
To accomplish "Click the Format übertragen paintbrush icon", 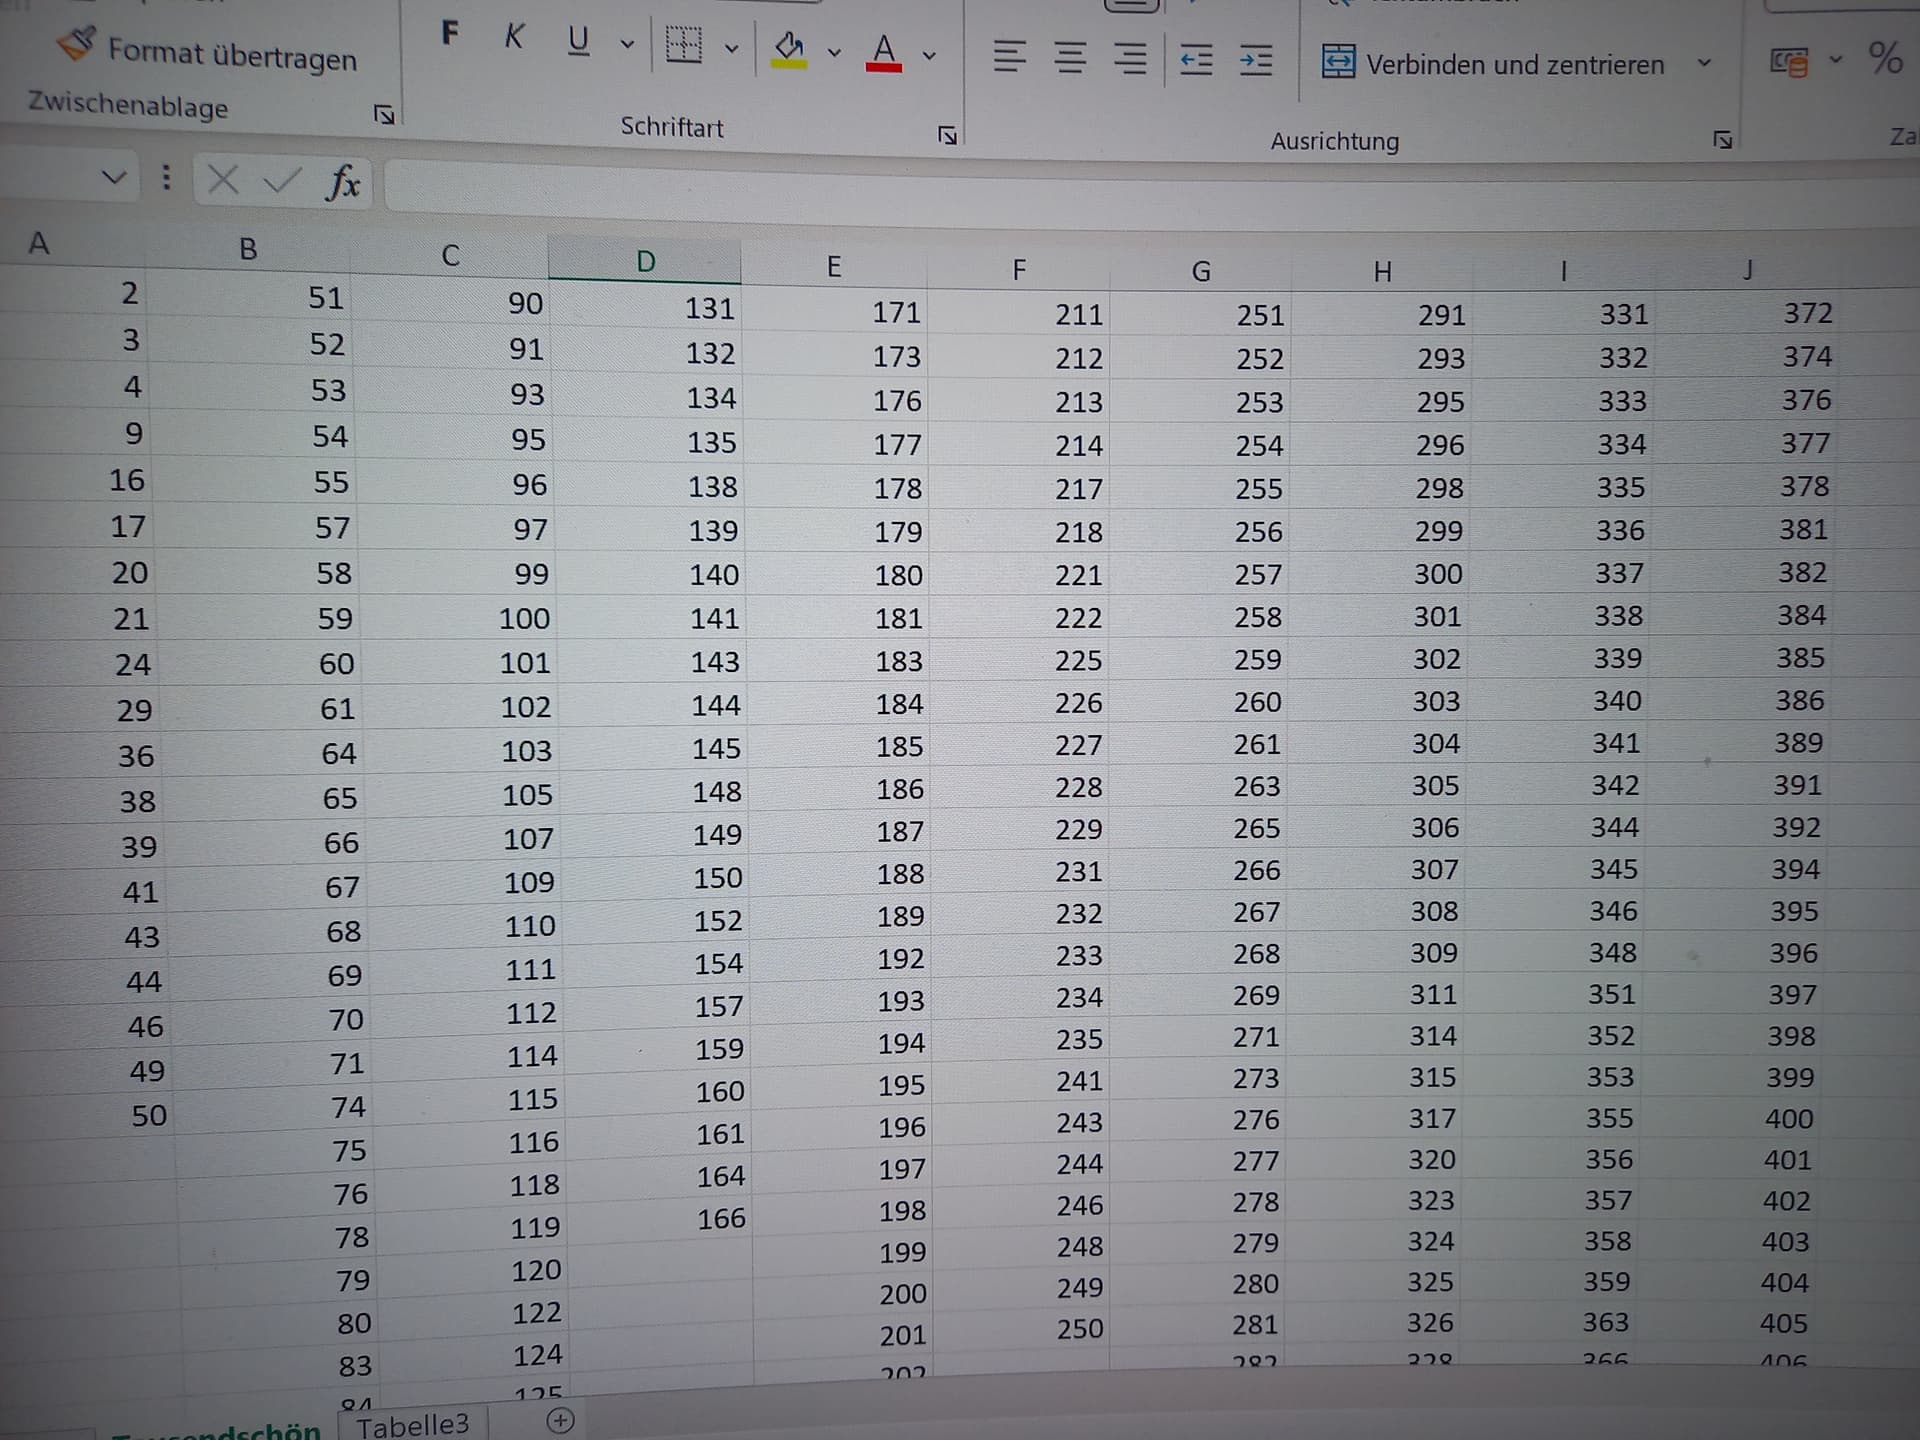I will pos(76,44).
